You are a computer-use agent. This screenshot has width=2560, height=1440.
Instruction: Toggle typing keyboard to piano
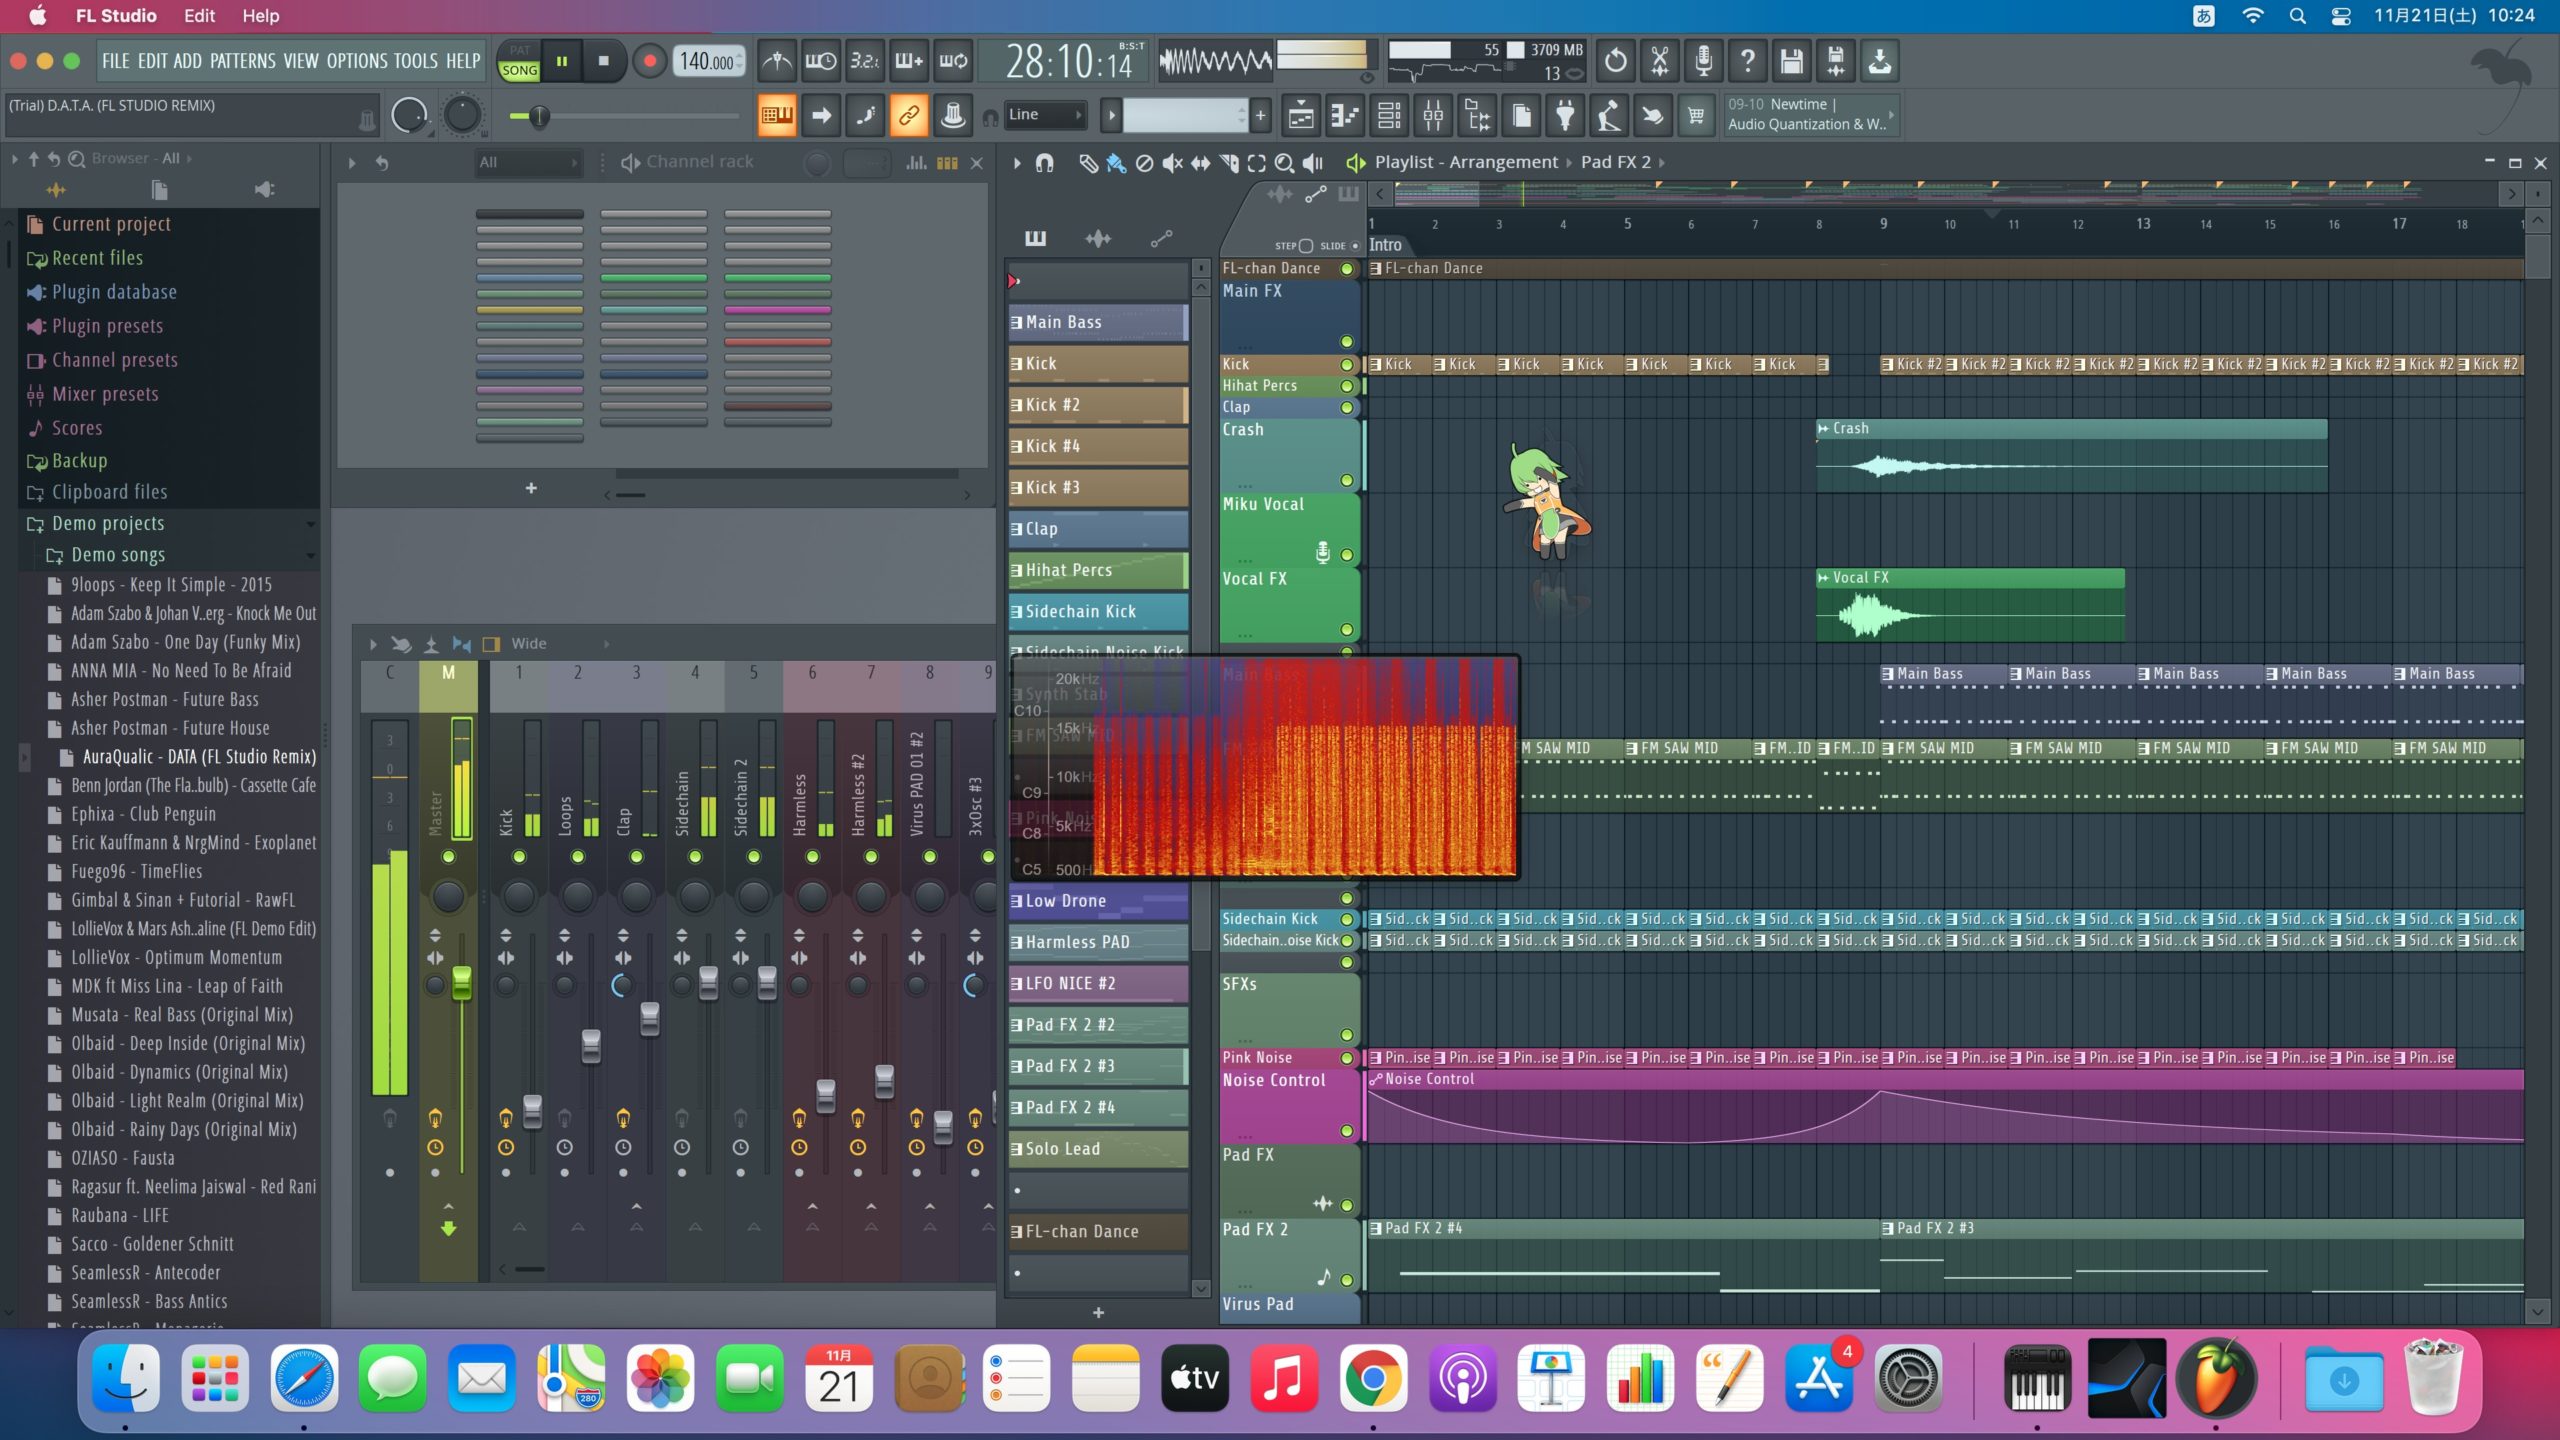[777, 116]
